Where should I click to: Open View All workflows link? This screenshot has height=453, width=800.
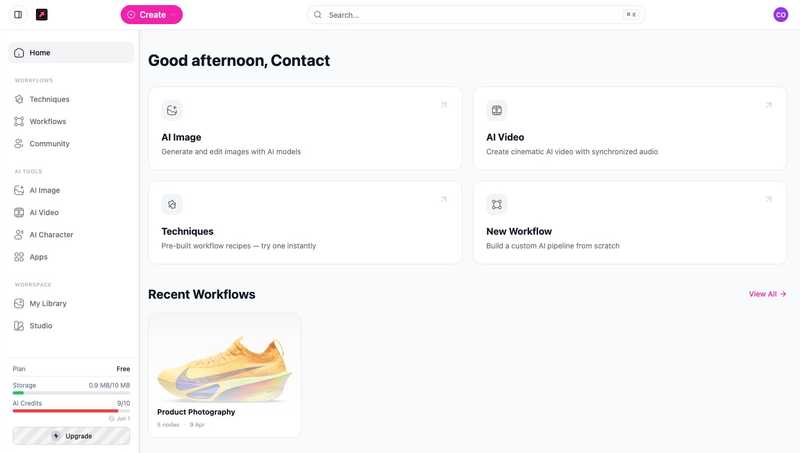click(767, 294)
